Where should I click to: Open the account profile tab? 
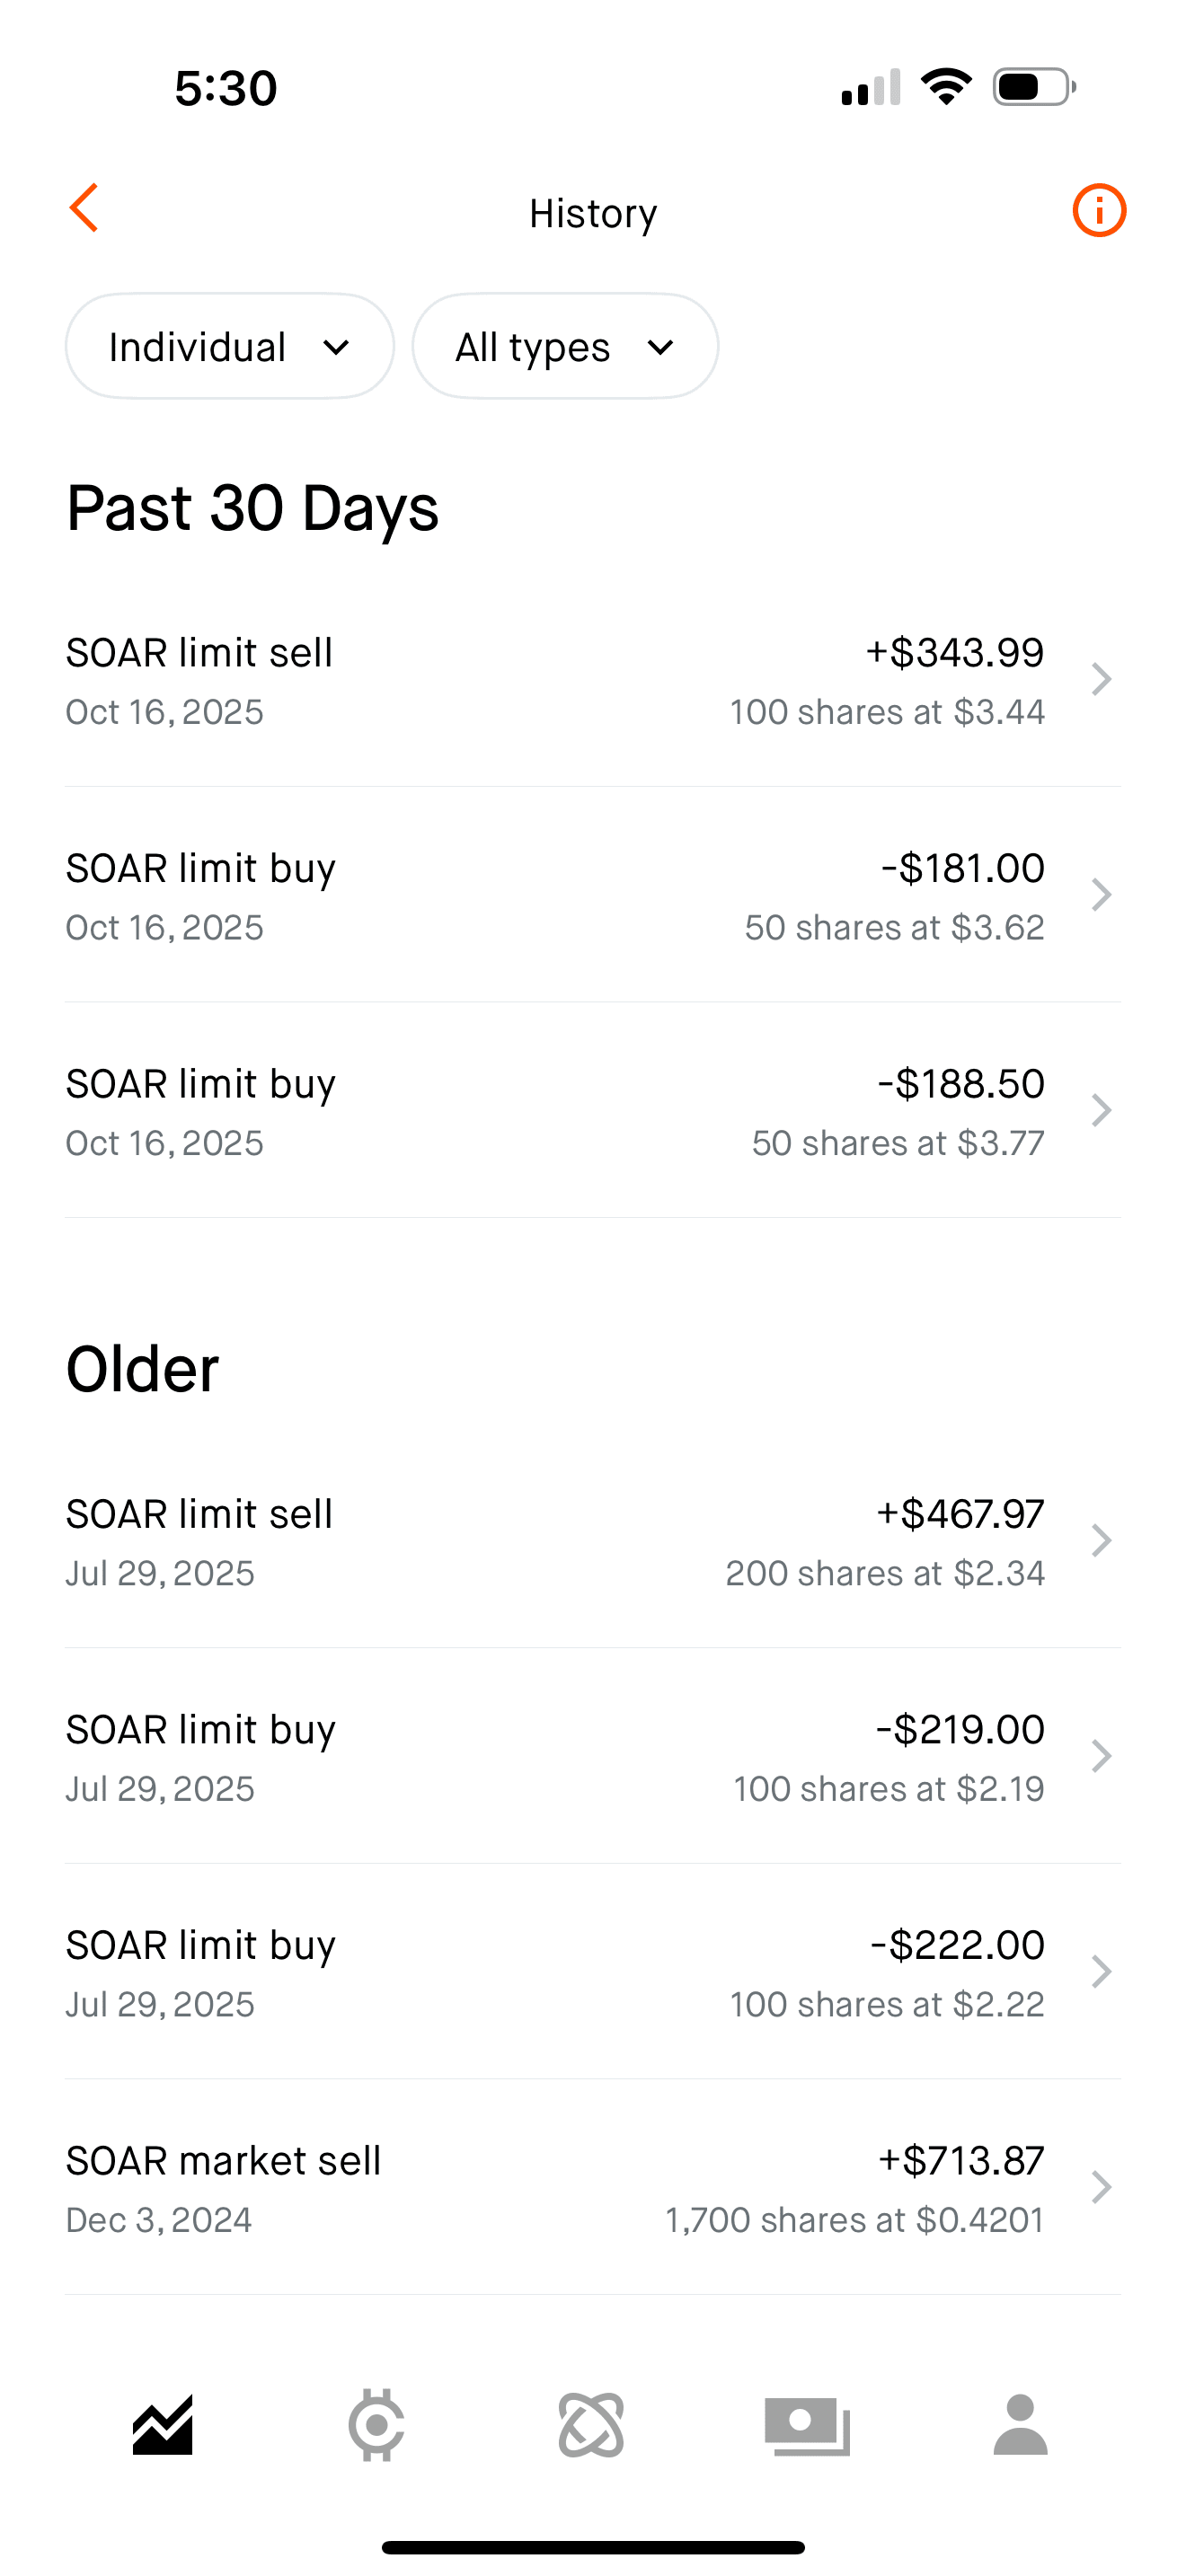1020,2425
